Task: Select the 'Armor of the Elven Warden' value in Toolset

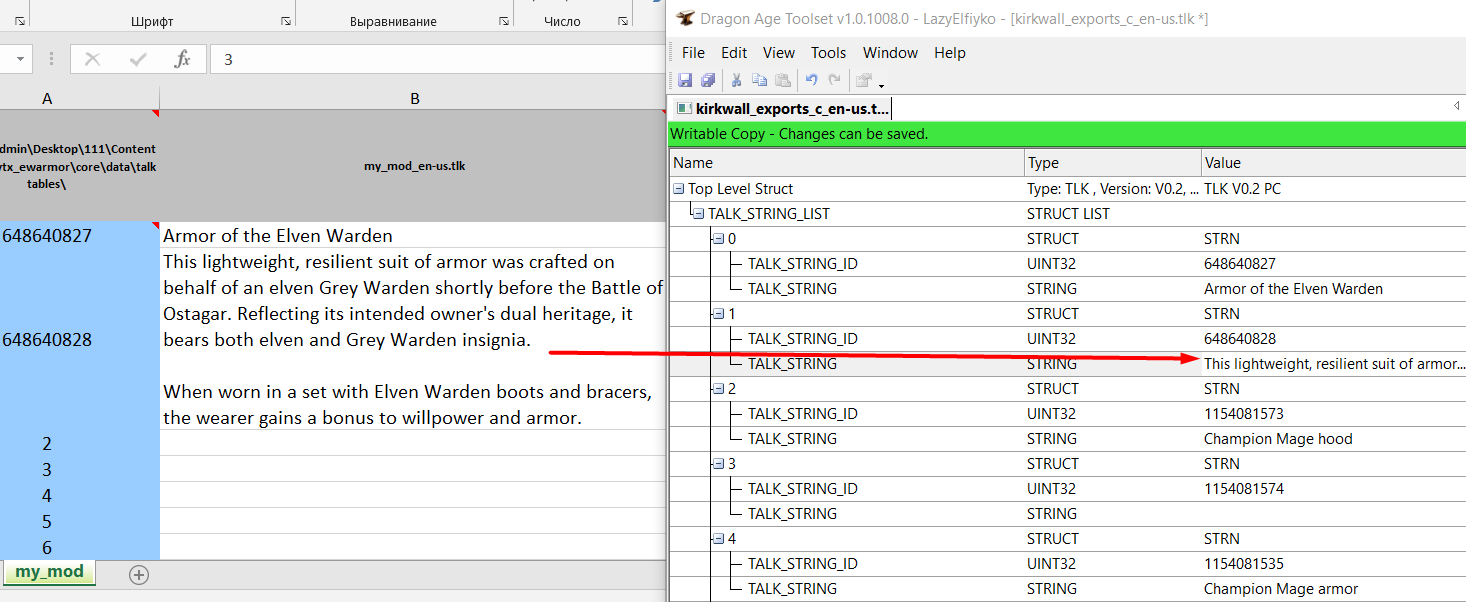Action: (1293, 289)
